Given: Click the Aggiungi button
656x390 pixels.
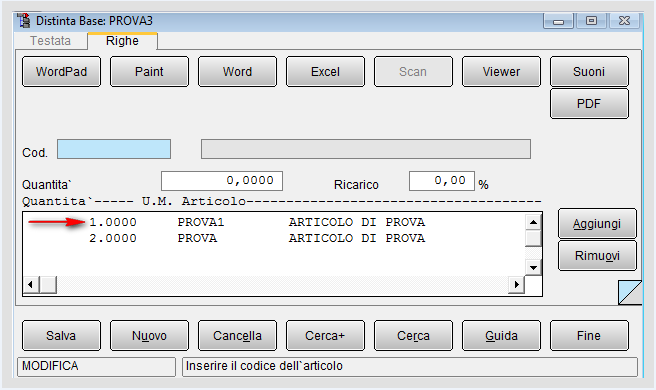Looking at the screenshot, I should 597,224.
